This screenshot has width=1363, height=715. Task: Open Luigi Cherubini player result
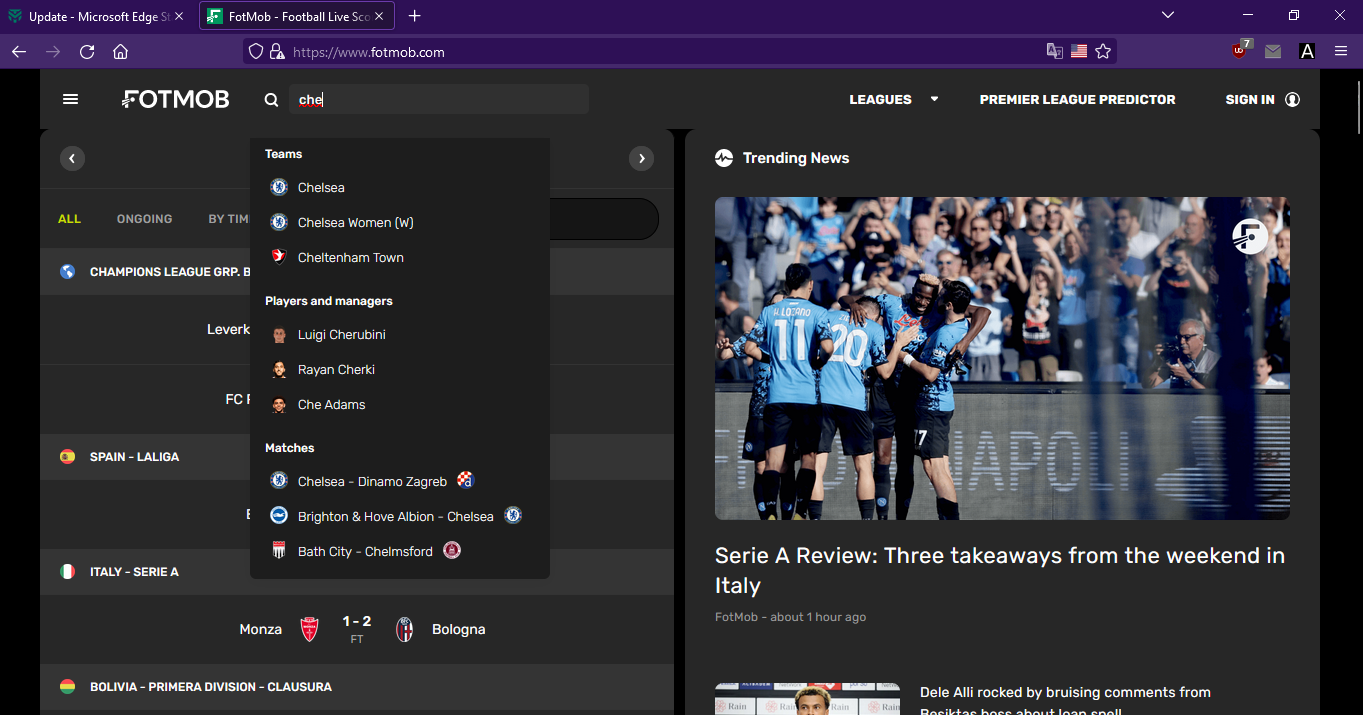pos(400,335)
